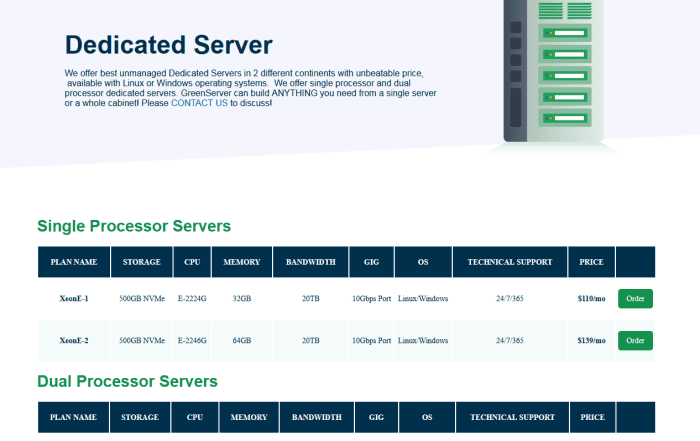Click the Dual Processor Servers heading

point(127,381)
